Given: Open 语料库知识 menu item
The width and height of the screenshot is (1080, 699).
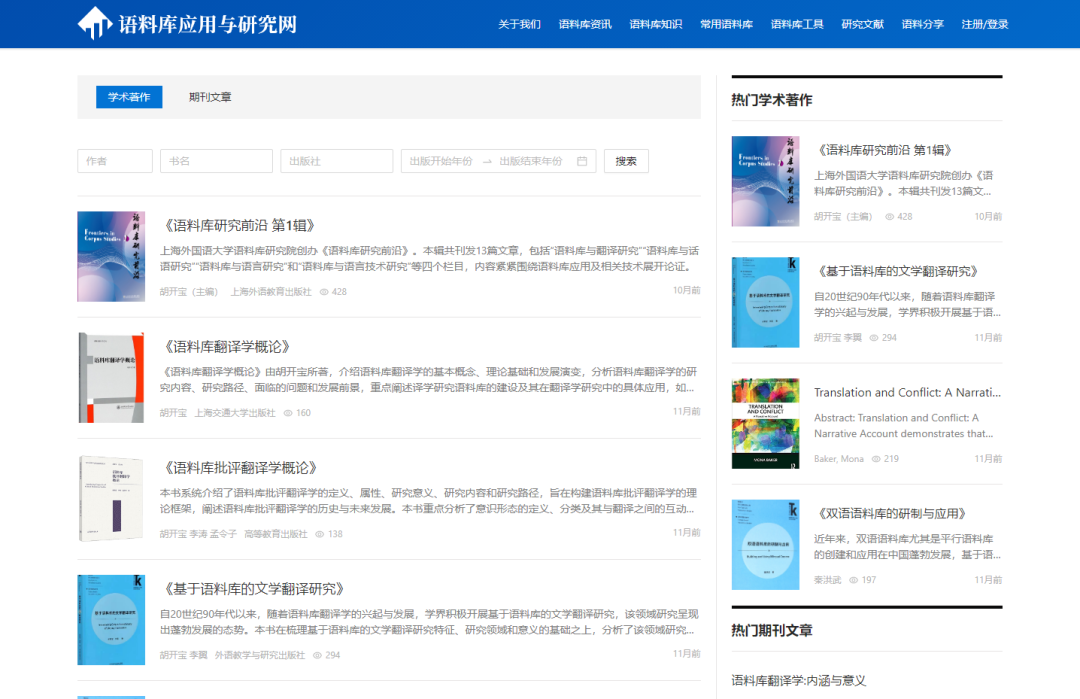Looking at the screenshot, I should click(x=656, y=24).
